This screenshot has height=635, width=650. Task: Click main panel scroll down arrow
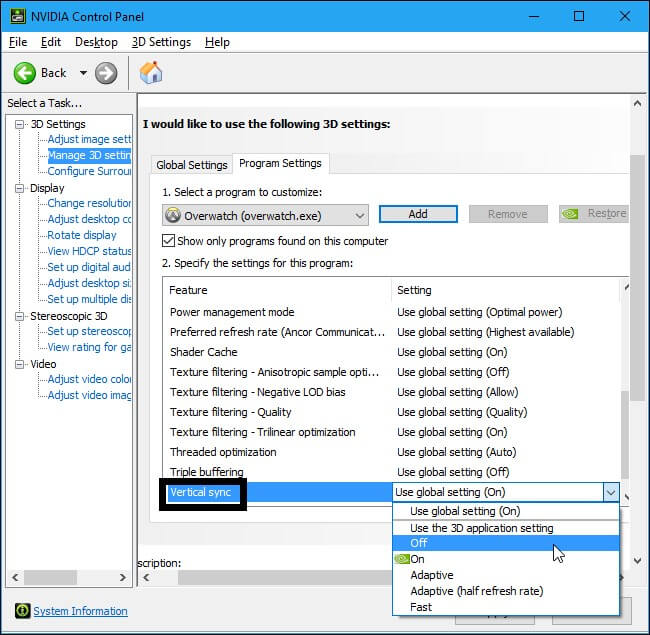[638, 561]
